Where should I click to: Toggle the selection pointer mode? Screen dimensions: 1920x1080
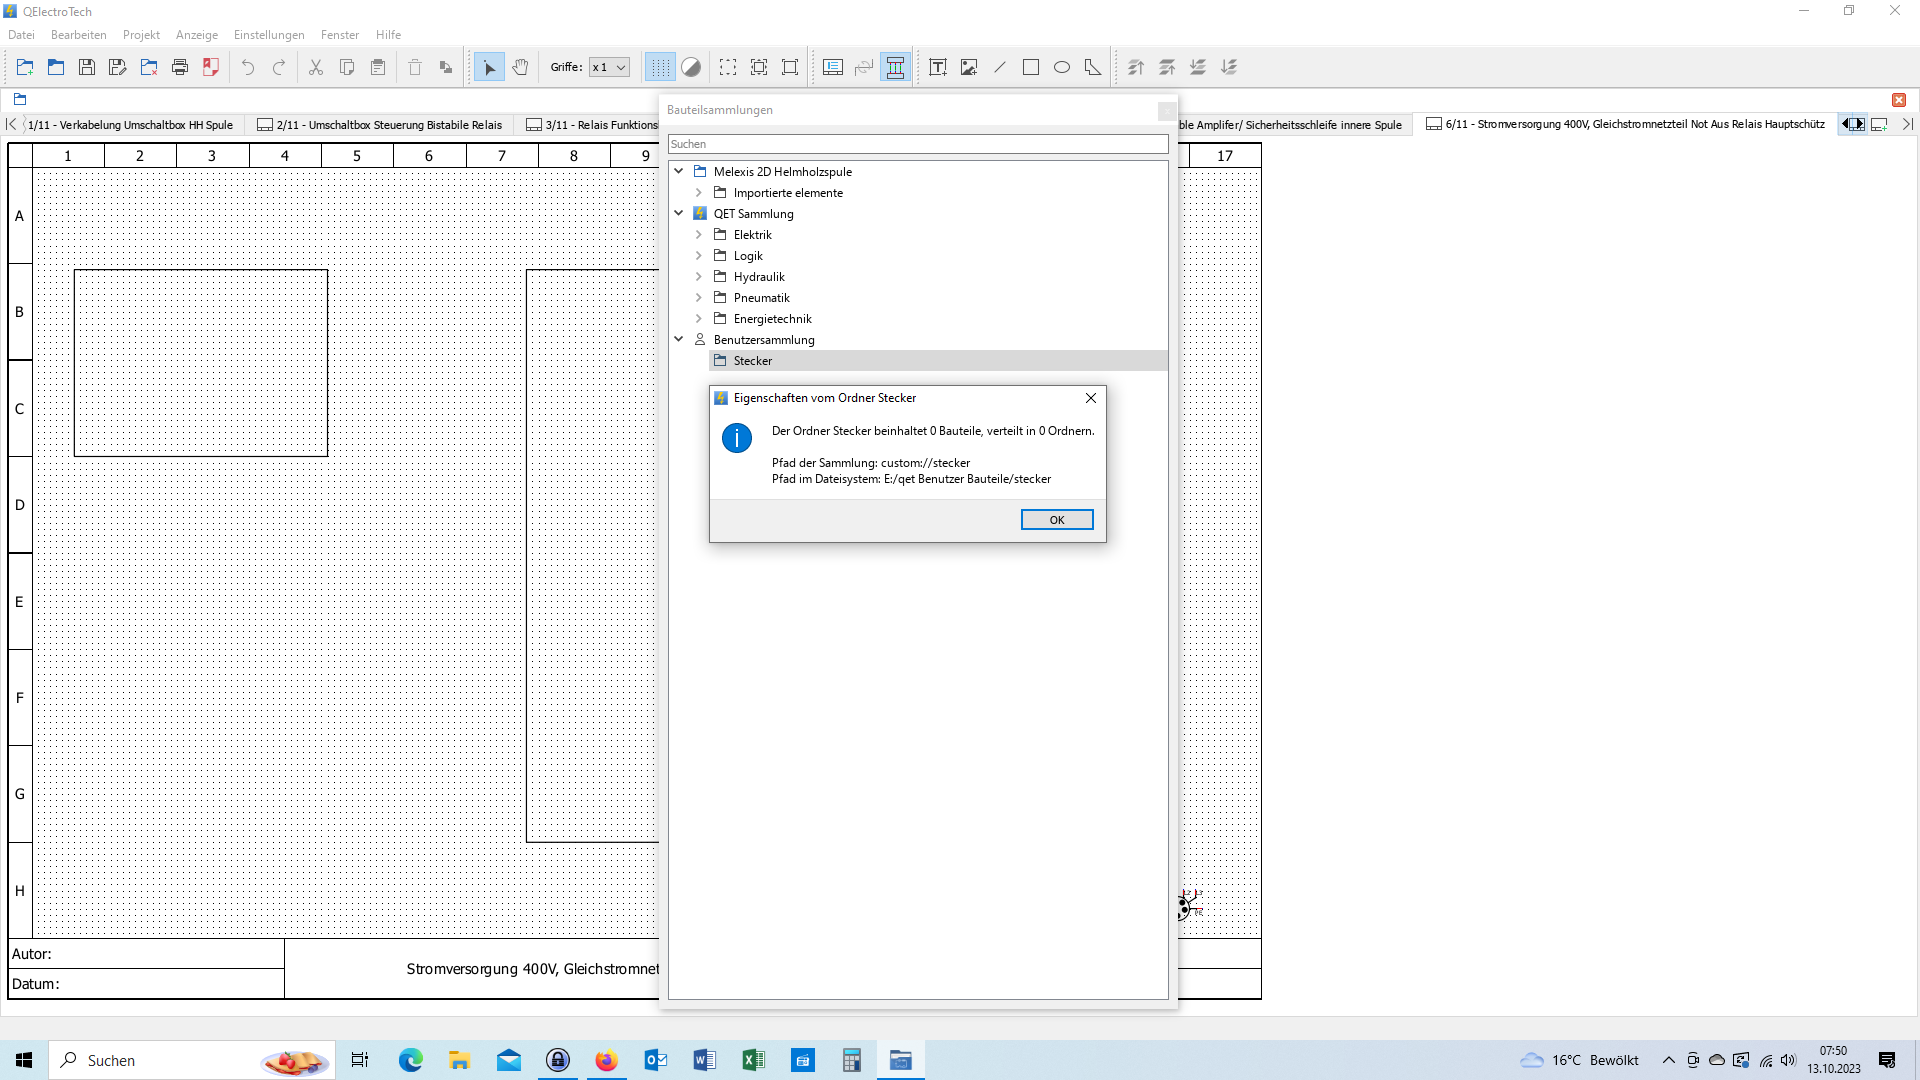(x=489, y=67)
